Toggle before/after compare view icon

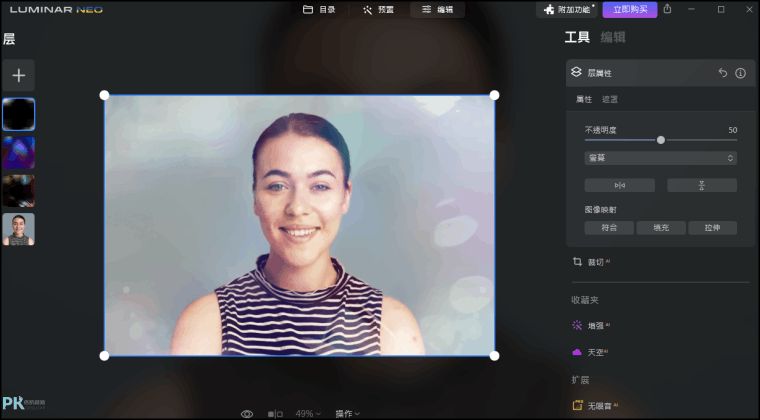point(275,414)
